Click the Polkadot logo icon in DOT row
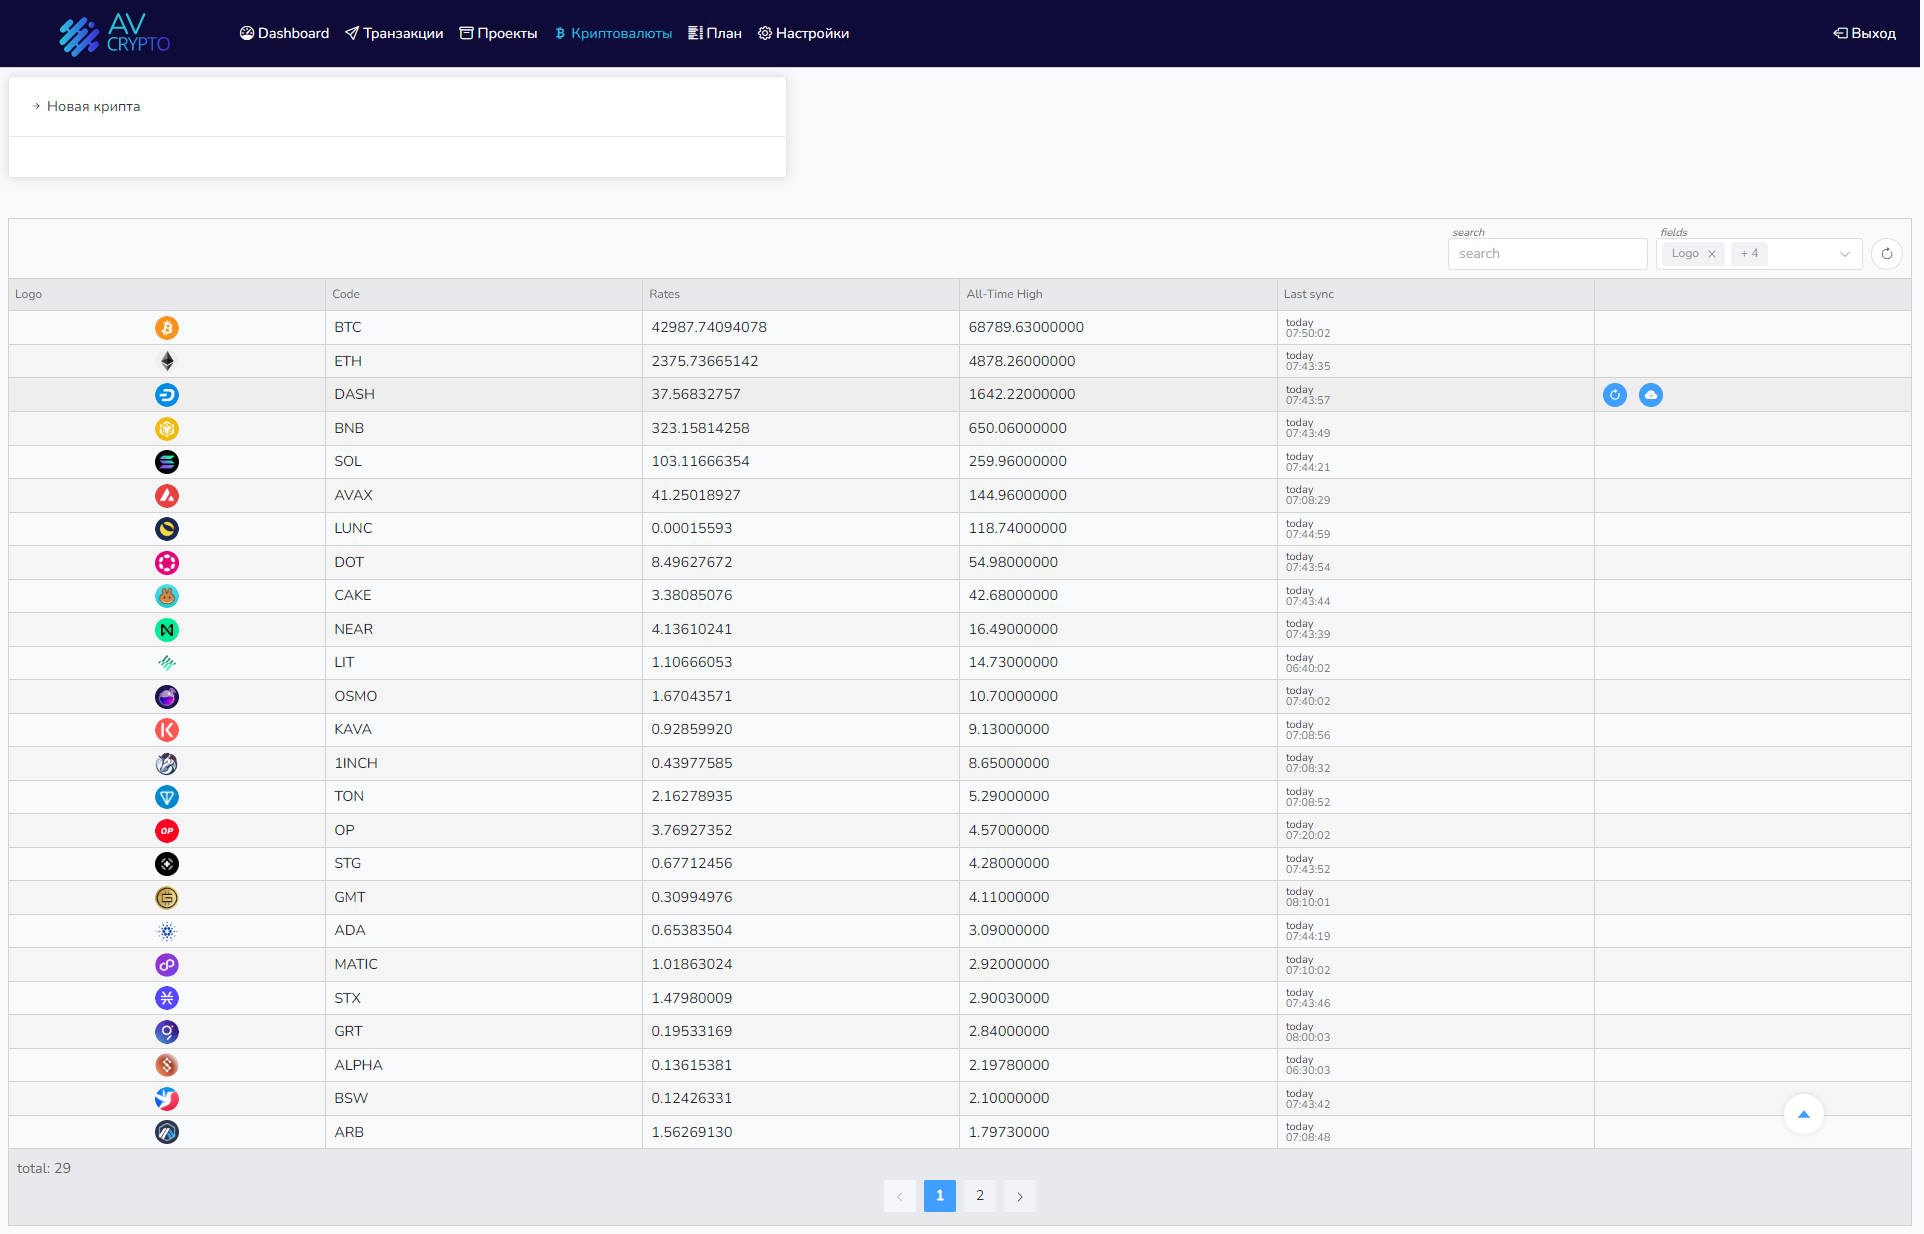 pos(167,563)
